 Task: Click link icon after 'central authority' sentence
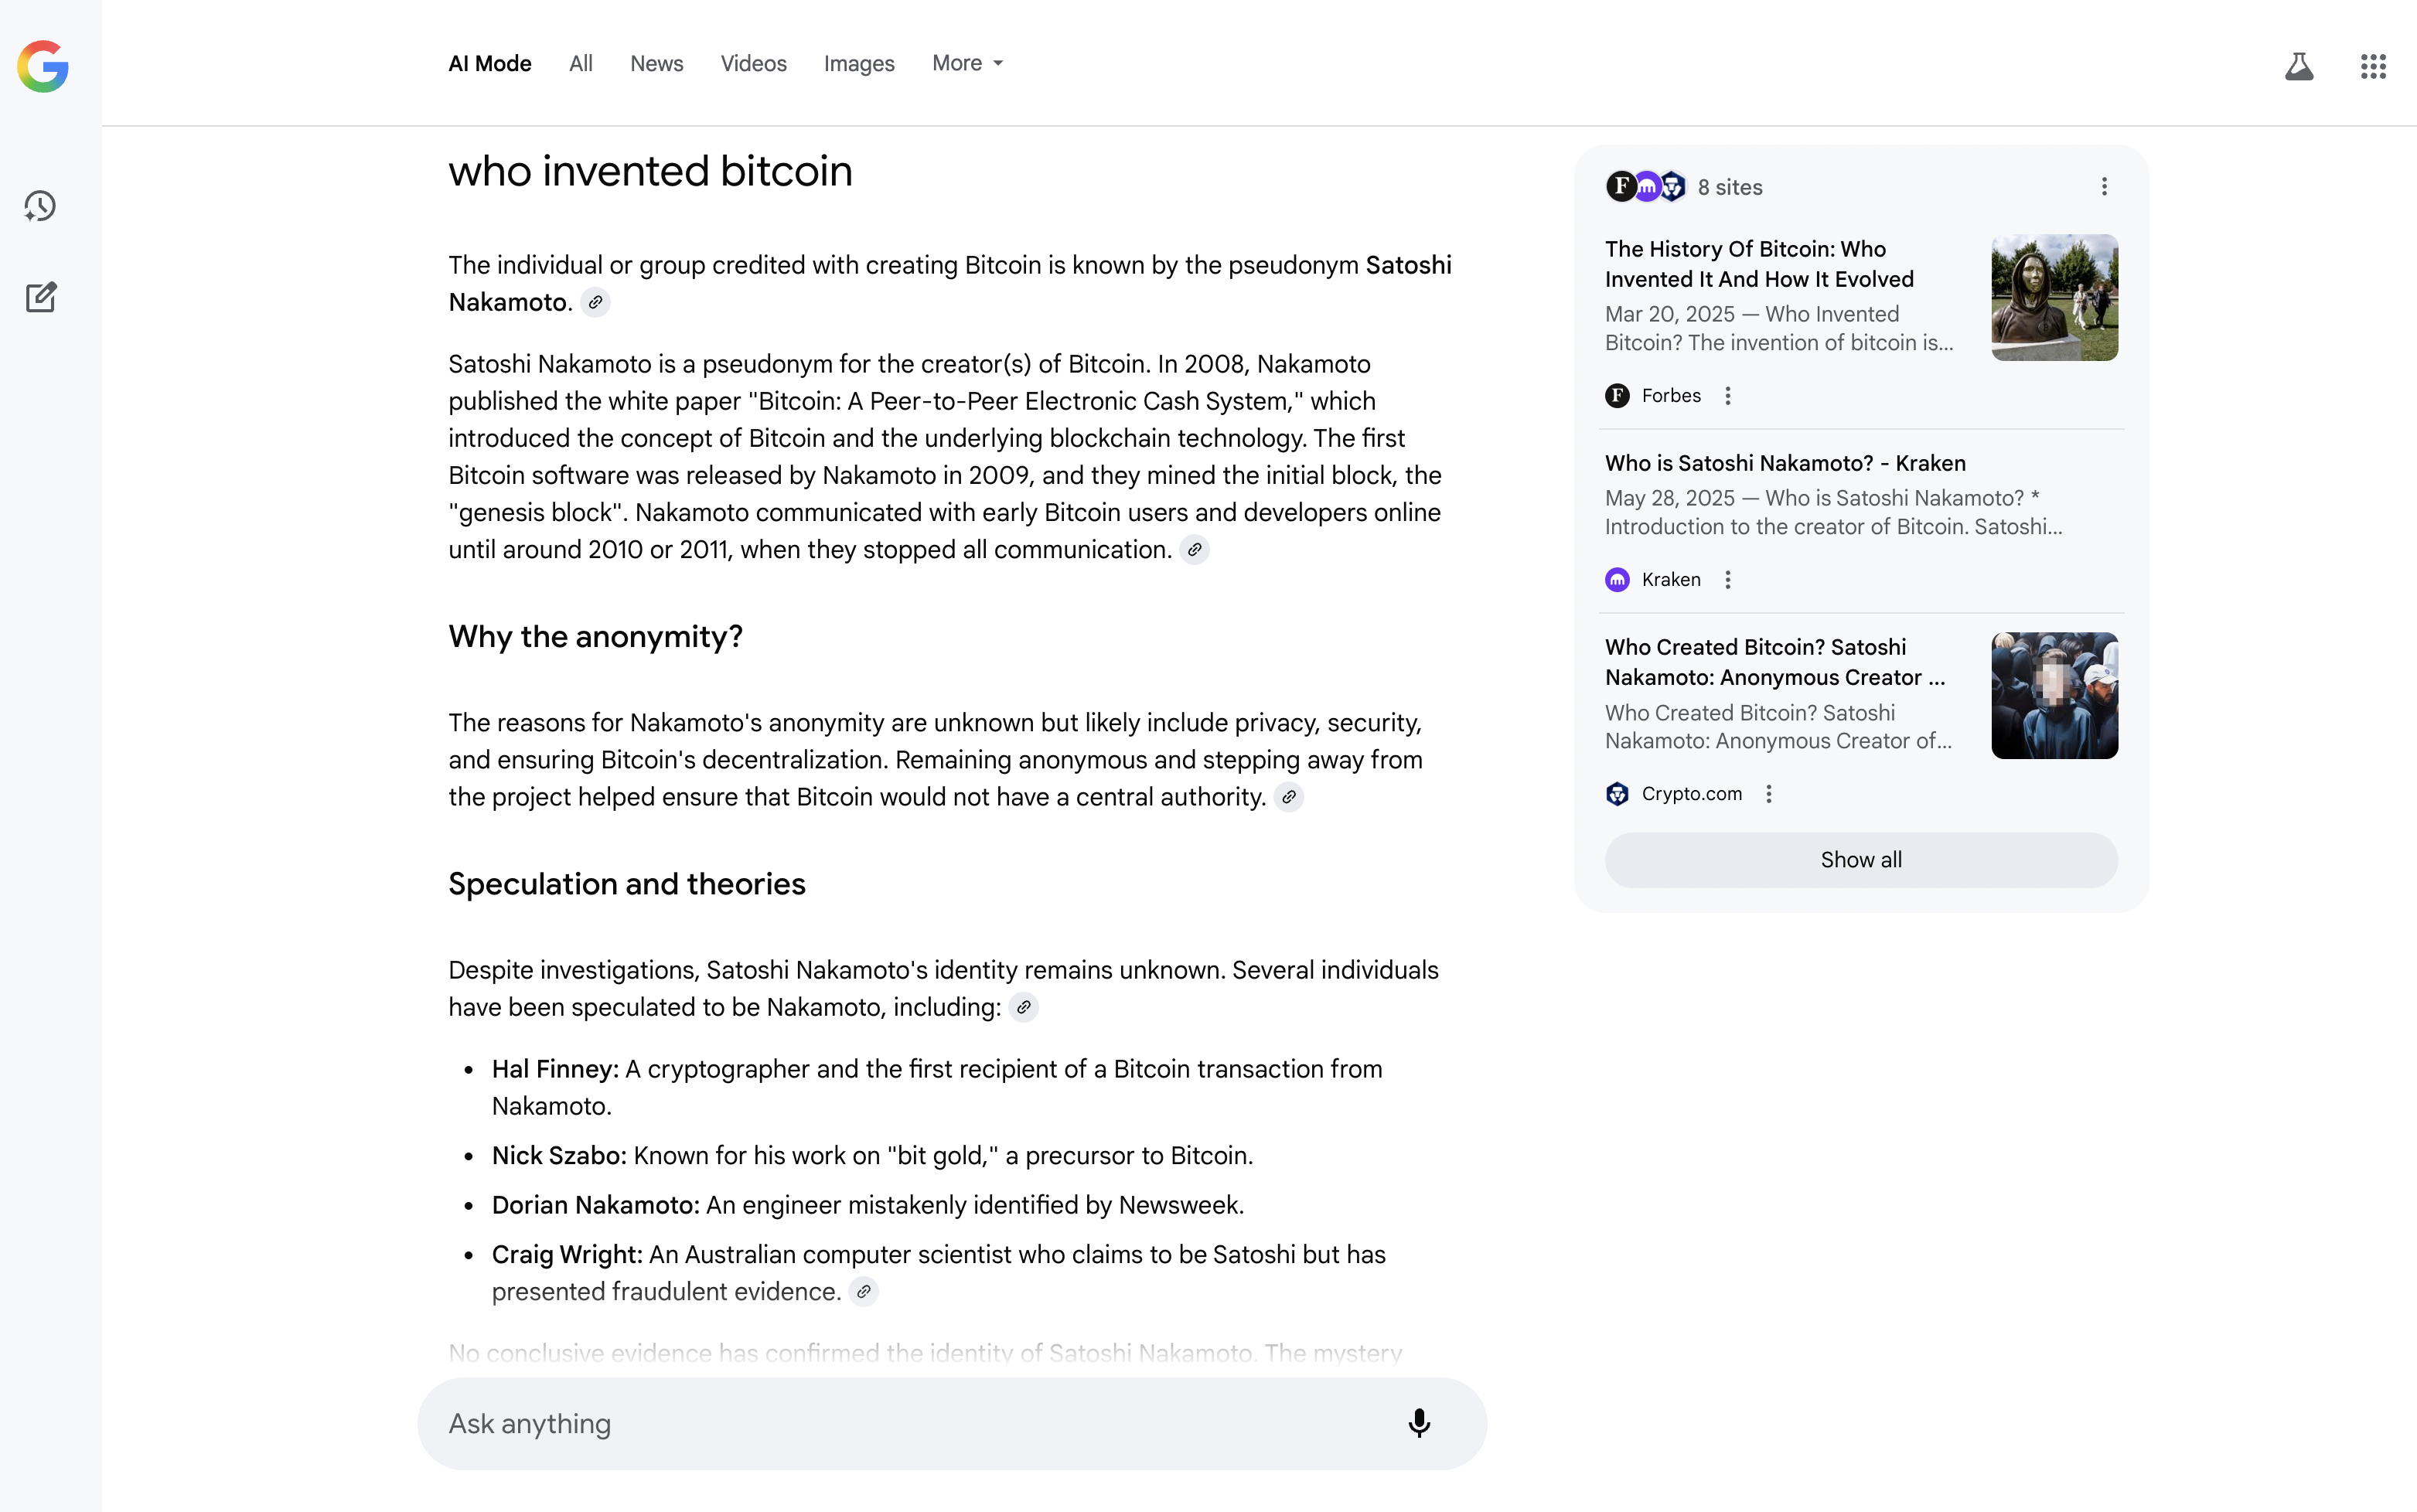(x=1288, y=797)
